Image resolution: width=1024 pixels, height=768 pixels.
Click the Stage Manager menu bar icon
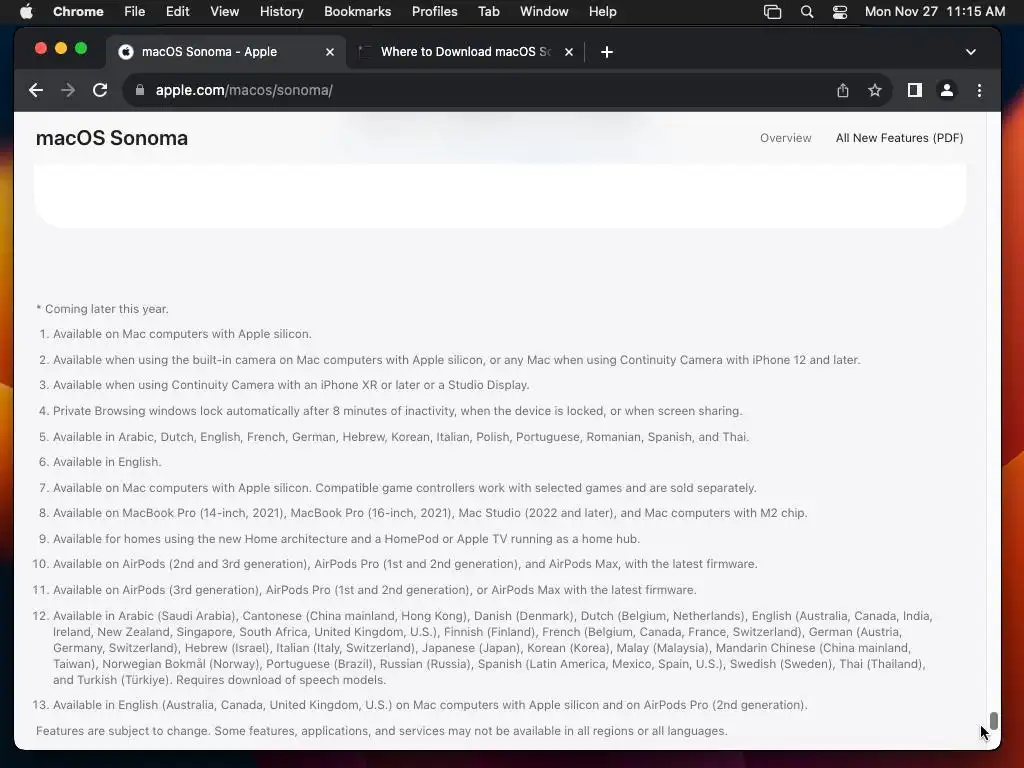pyautogui.click(x=773, y=11)
